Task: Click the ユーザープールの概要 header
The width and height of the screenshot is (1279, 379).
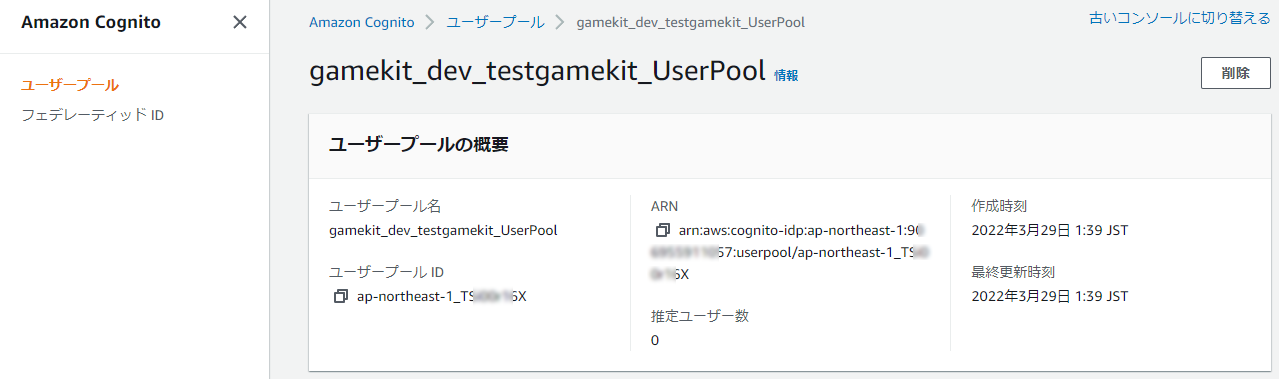Action: (x=419, y=144)
